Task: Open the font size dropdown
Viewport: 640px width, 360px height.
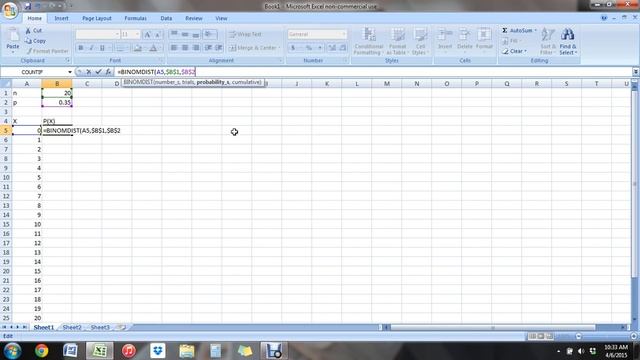Action: [138, 34]
